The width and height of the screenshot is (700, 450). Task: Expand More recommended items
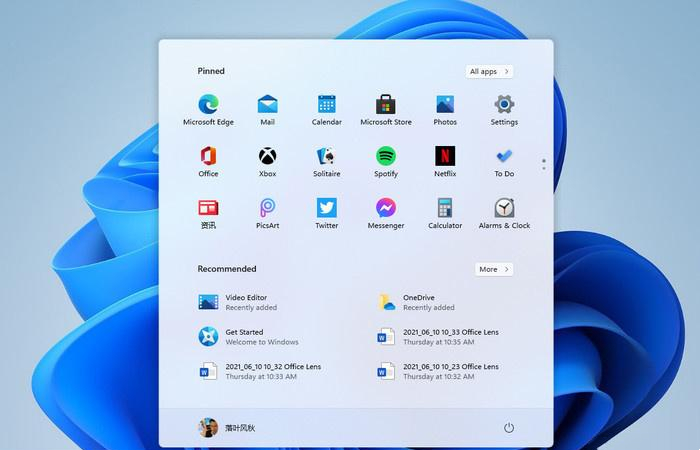[x=494, y=269]
